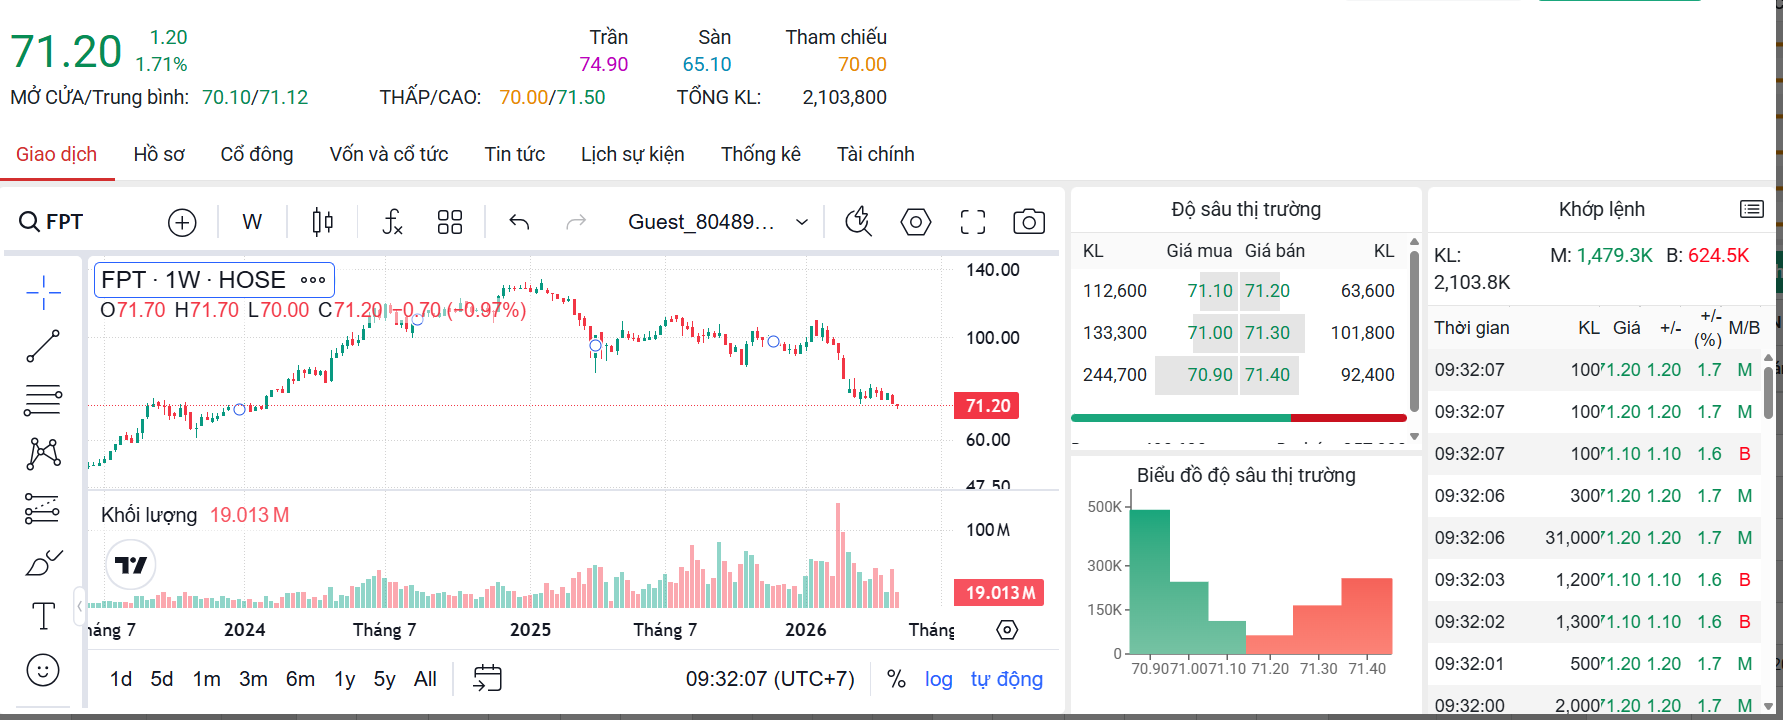This screenshot has height=720, width=1783.
Task: Click the 09:32:06 trade row with 31,000 volume
Action: point(1596,538)
